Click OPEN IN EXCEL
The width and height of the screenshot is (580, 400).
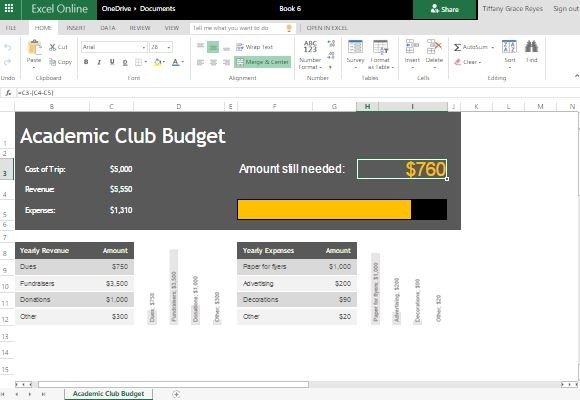327,28
